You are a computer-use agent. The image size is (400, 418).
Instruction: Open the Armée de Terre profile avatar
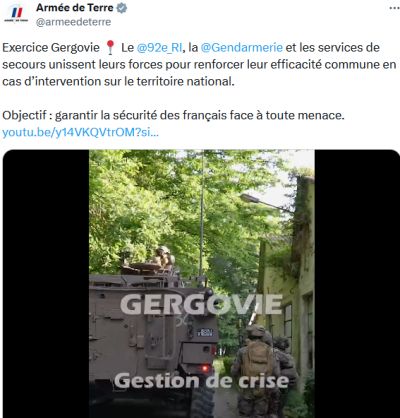[16, 14]
